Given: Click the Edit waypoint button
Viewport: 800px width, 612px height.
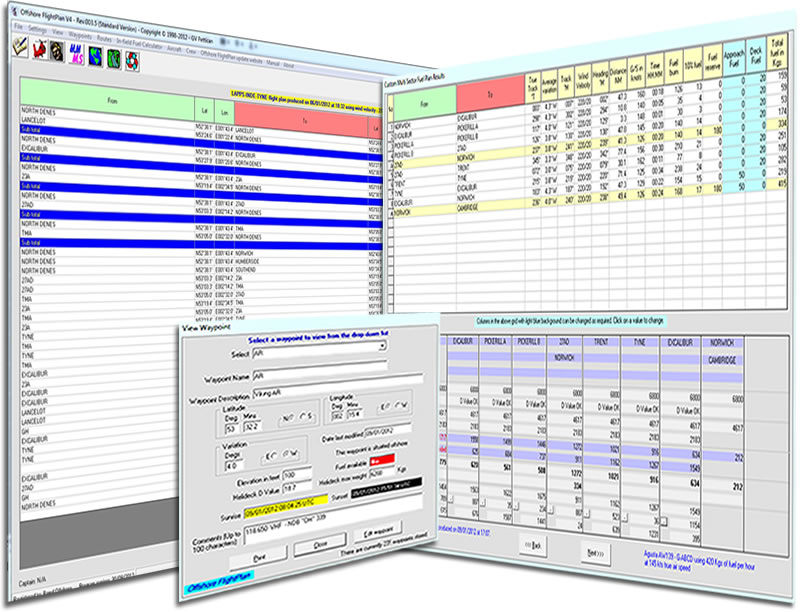Looking at the screenshot, I should point(378,532).
